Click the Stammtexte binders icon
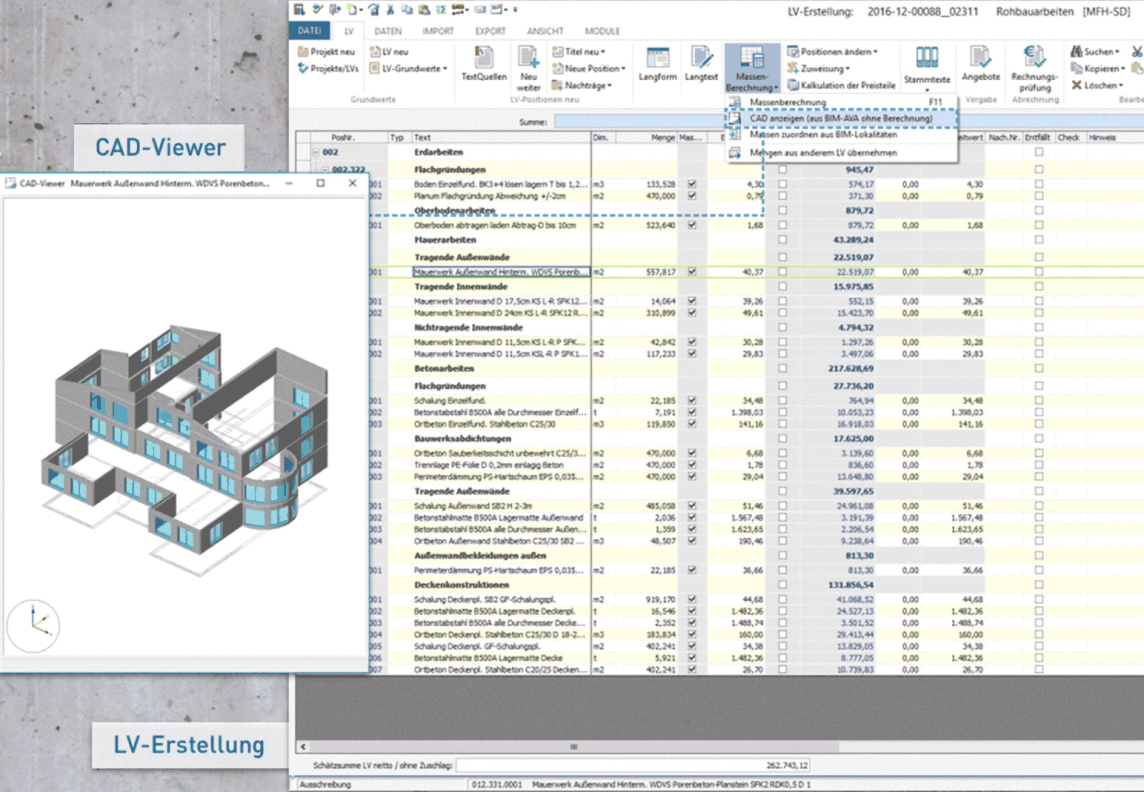Image resolution: width=1144 pixels, height=792 pixels. pyautogui.click(x=927, y=57)
